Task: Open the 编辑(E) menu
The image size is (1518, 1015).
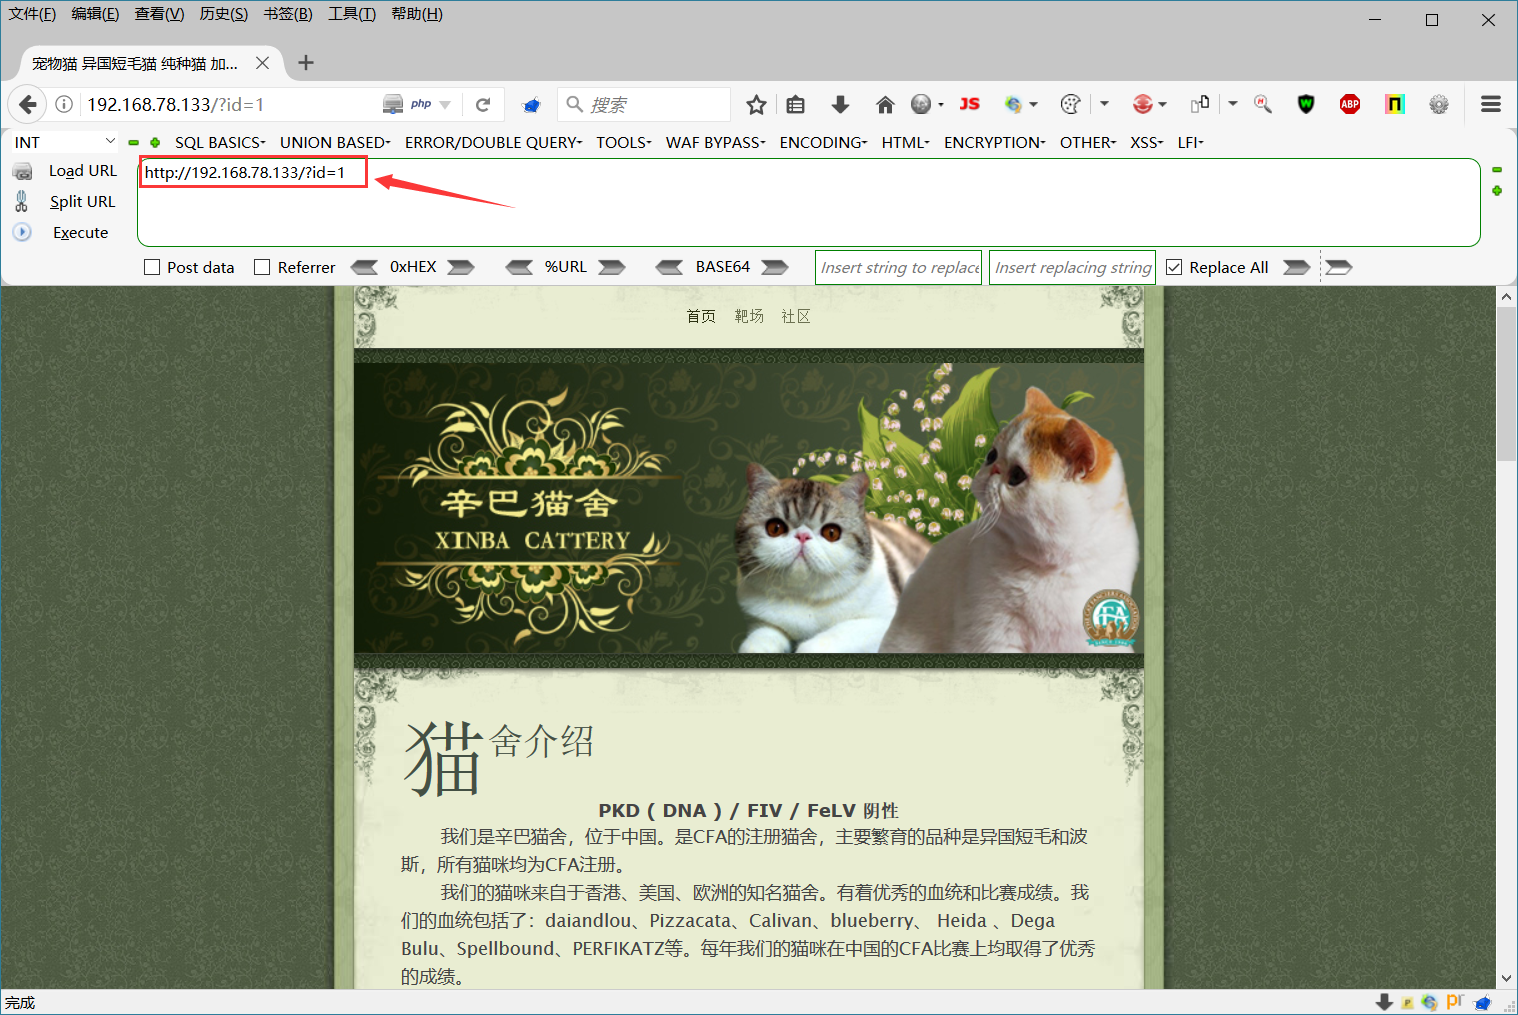Action: (x=95, y=14)
